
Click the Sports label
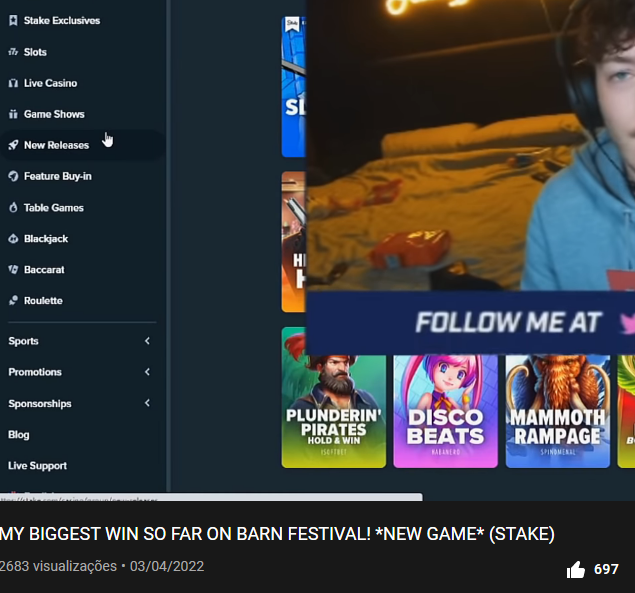tap(23, 341)
